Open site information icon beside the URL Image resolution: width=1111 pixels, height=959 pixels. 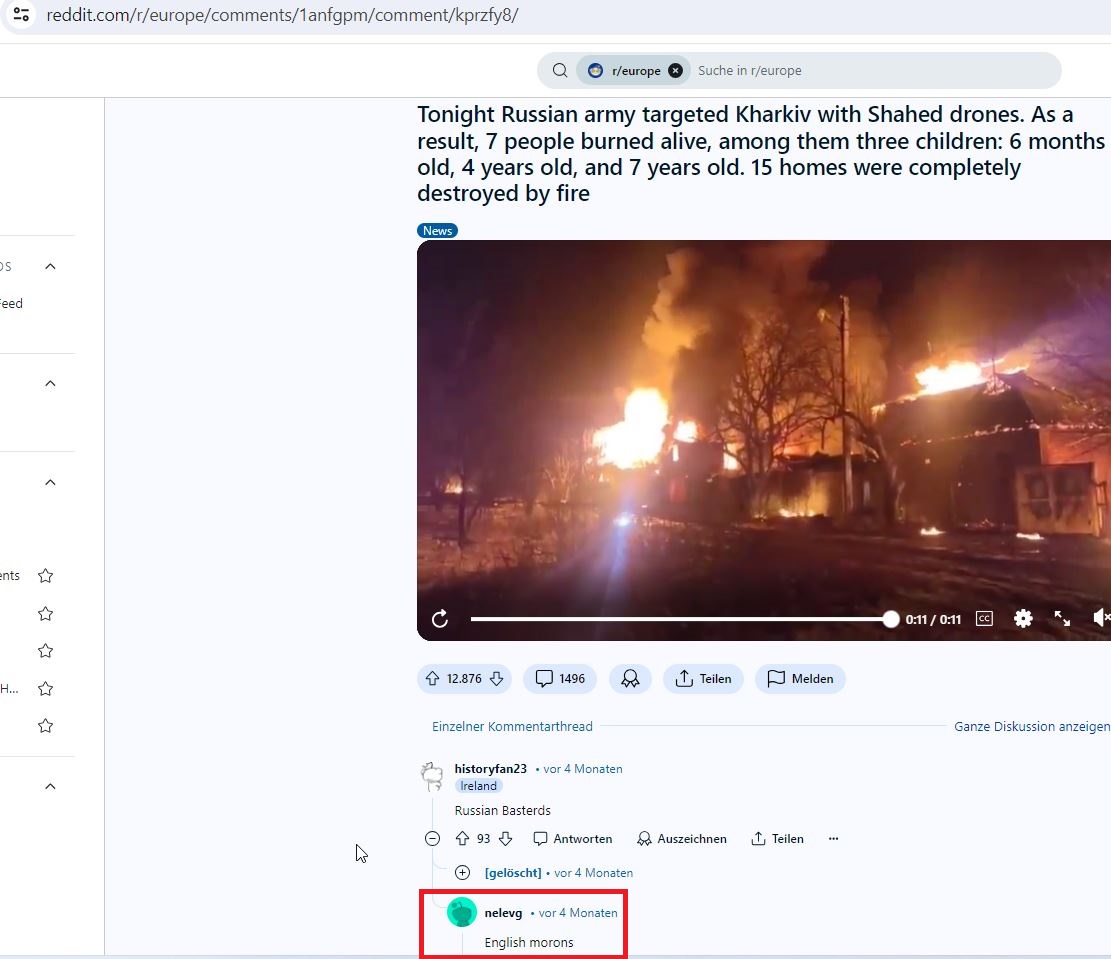[21, 14]
